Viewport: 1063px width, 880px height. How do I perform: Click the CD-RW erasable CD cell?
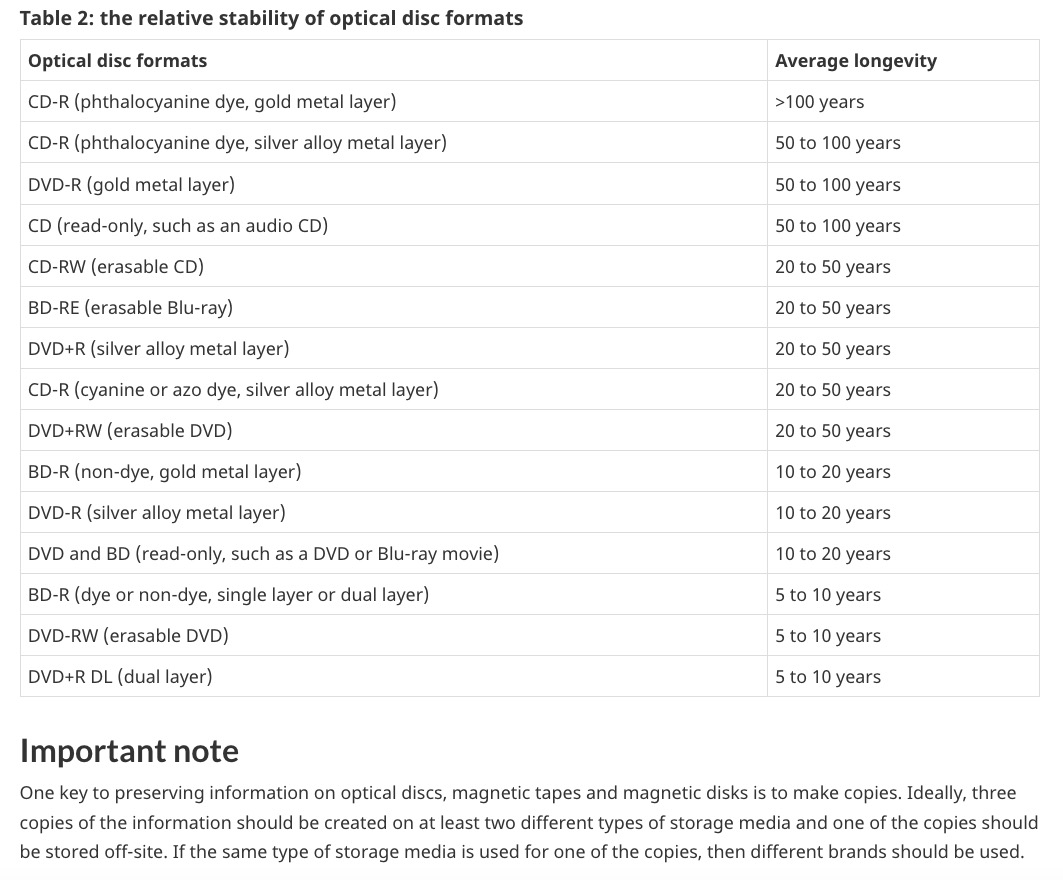[x=394, y=266]
